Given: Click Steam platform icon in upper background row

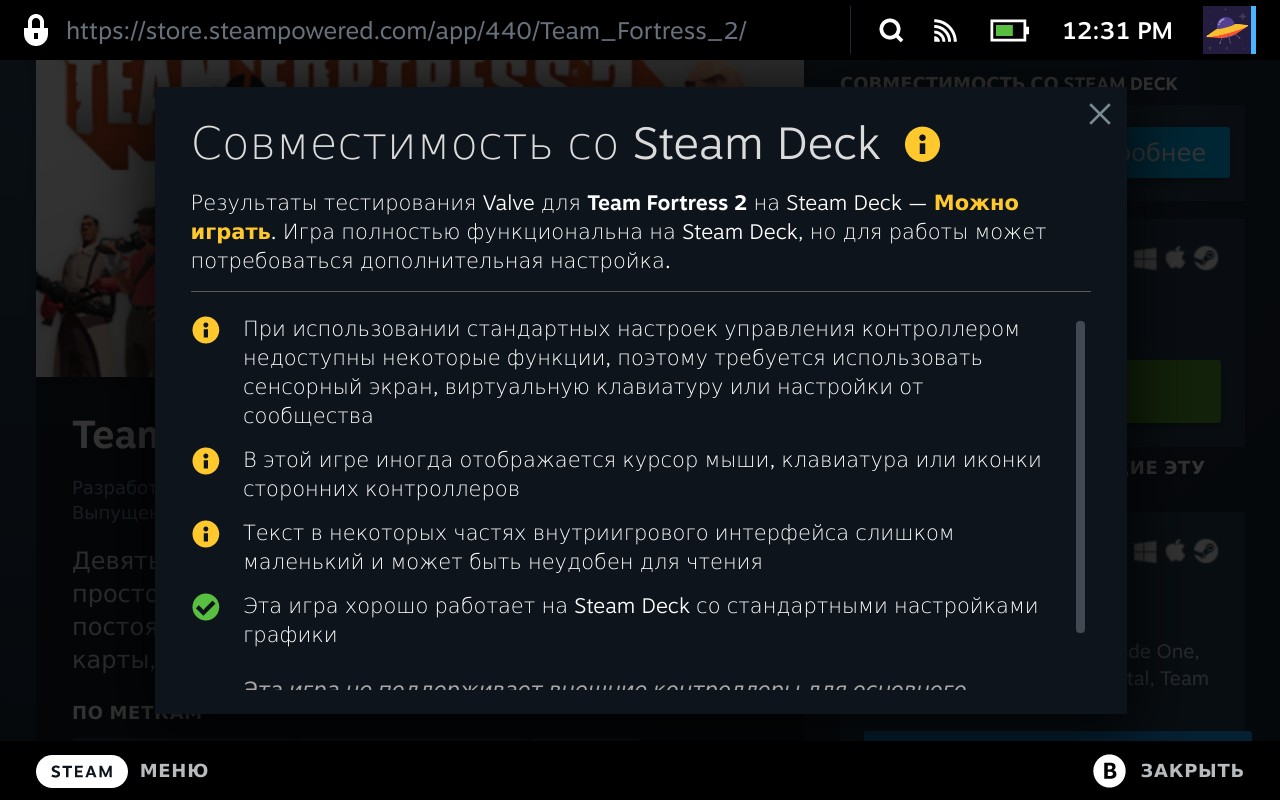Looking at the screenshot, I should click(x=1206, y=259).
